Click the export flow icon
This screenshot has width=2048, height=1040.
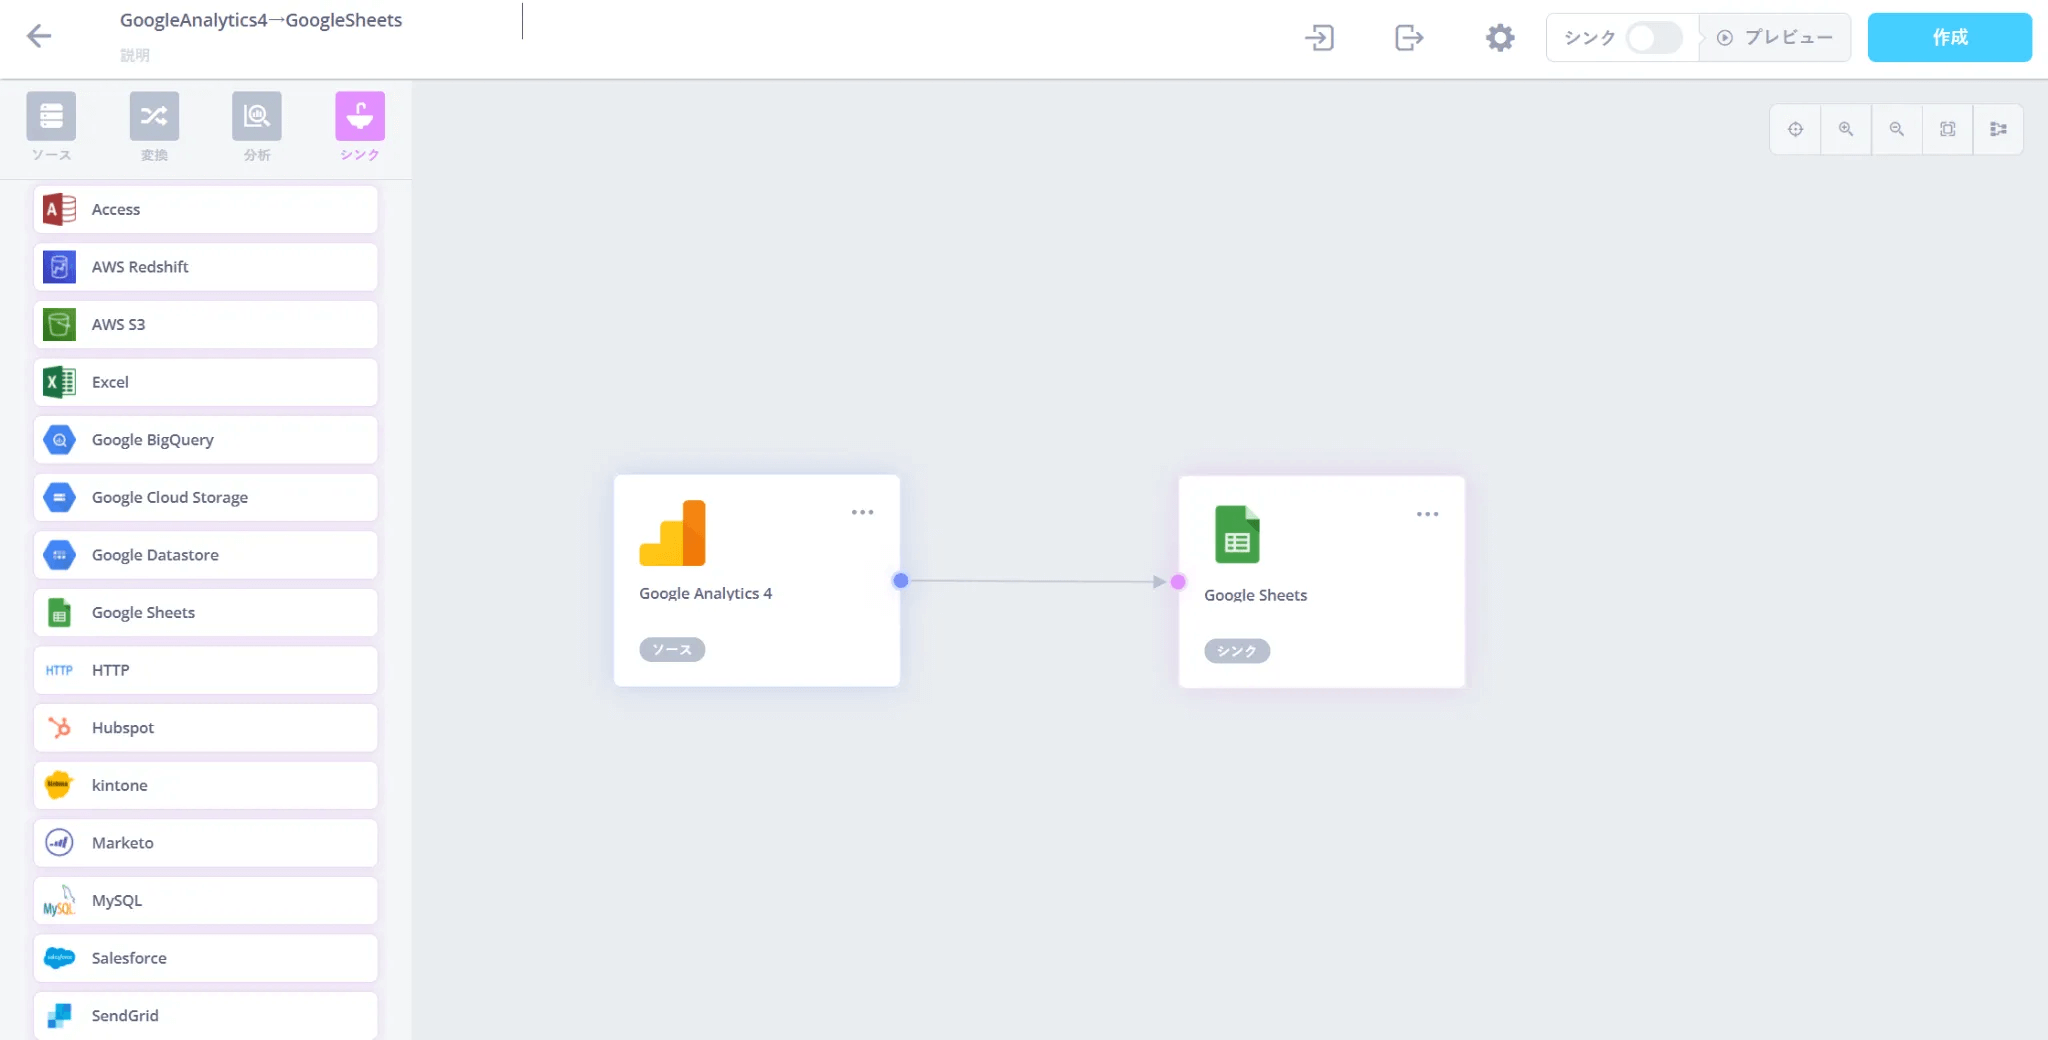(1408, 38)
